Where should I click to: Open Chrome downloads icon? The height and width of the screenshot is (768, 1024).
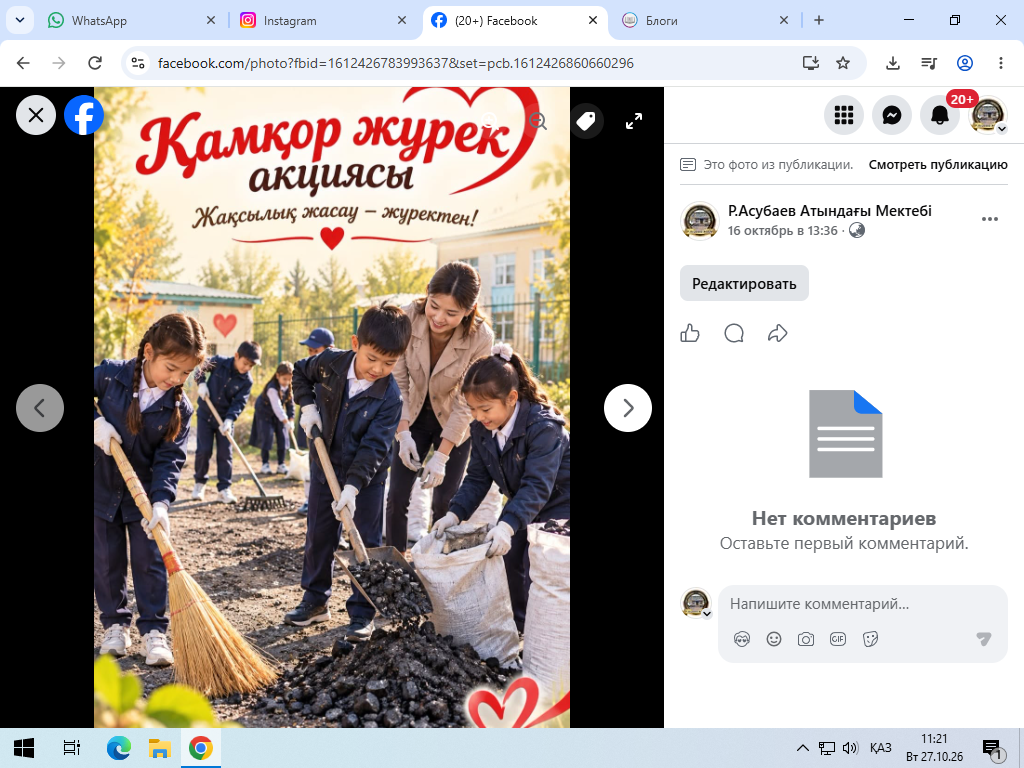pyautogui.click(x=892, y=63)
